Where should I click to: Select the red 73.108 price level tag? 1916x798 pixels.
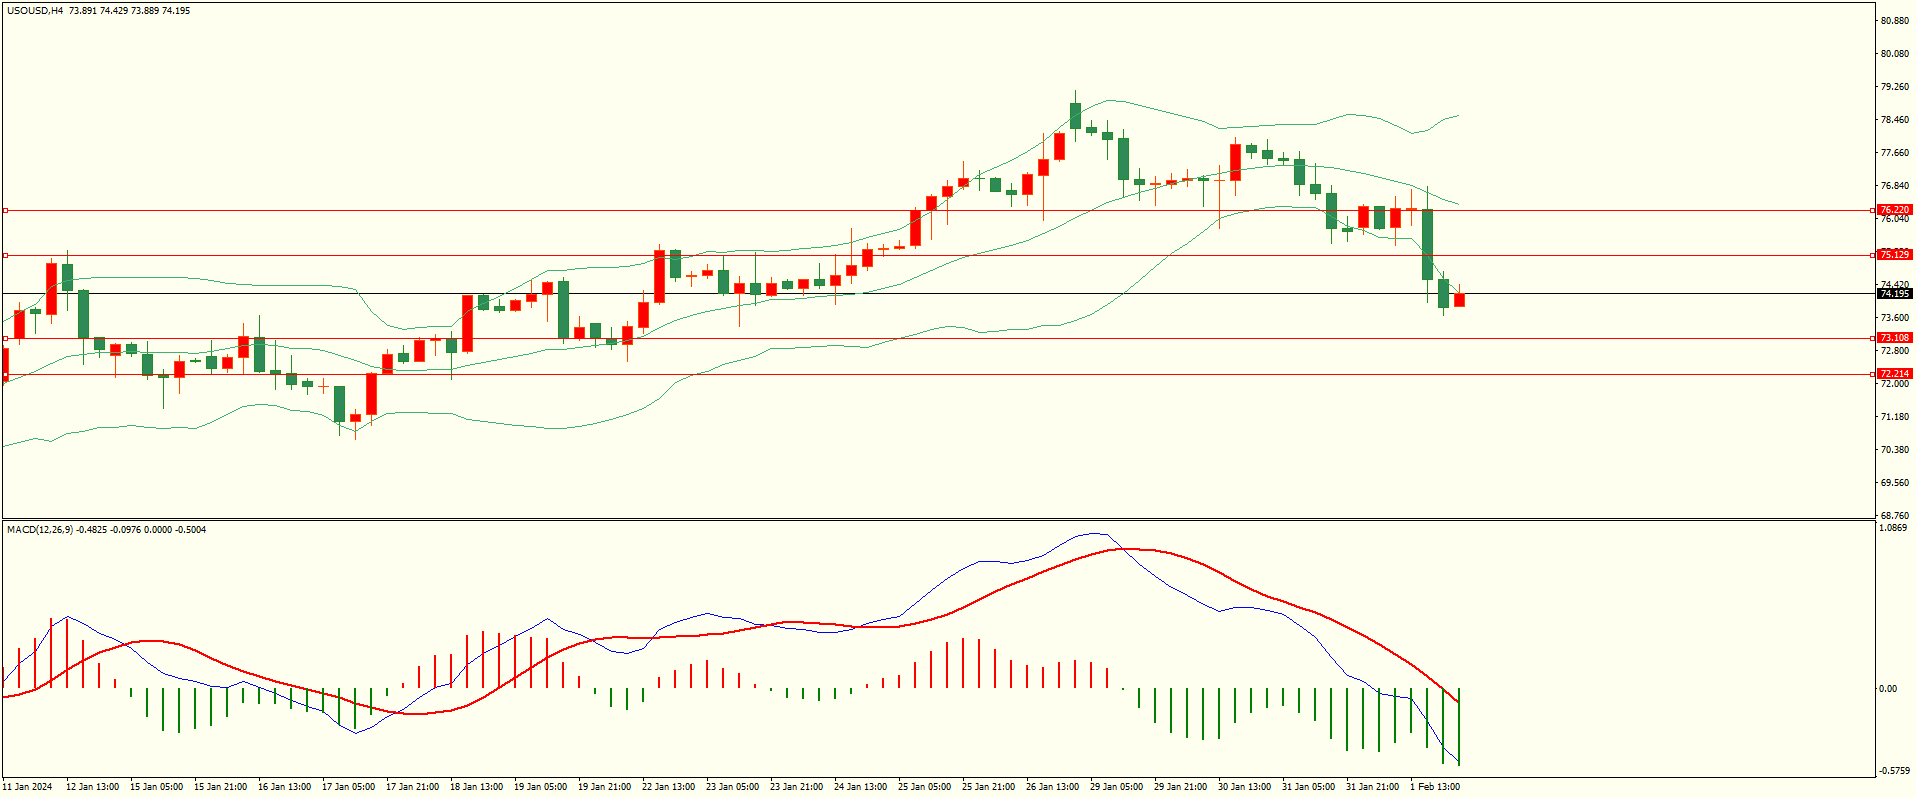pos(1895,338)
